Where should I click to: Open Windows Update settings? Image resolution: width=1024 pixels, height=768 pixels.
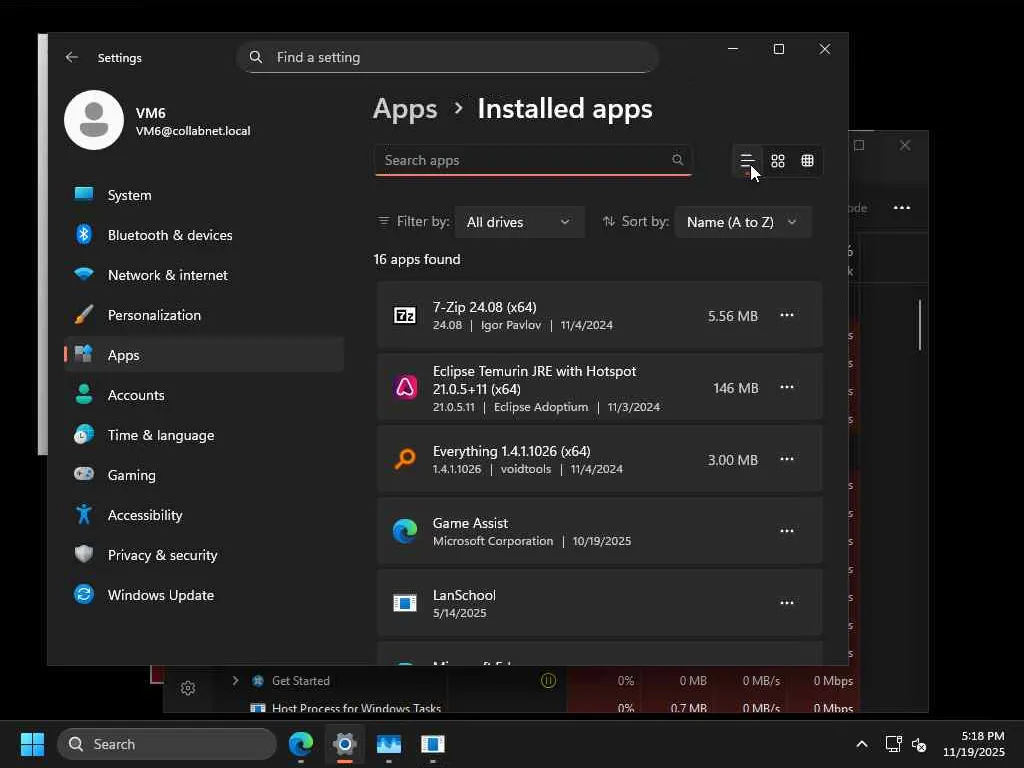pyautogui.click(x=204, y=595)
